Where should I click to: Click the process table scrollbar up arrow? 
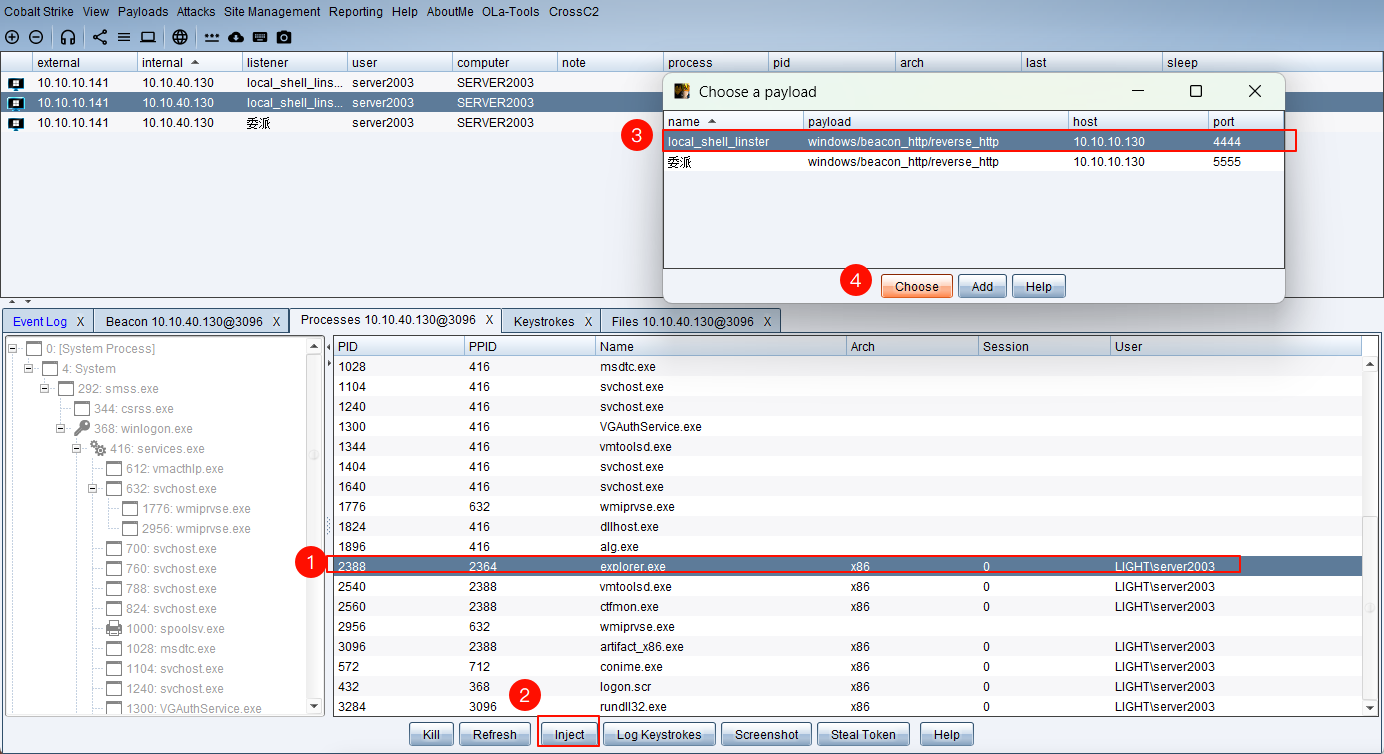(1370, 366)
